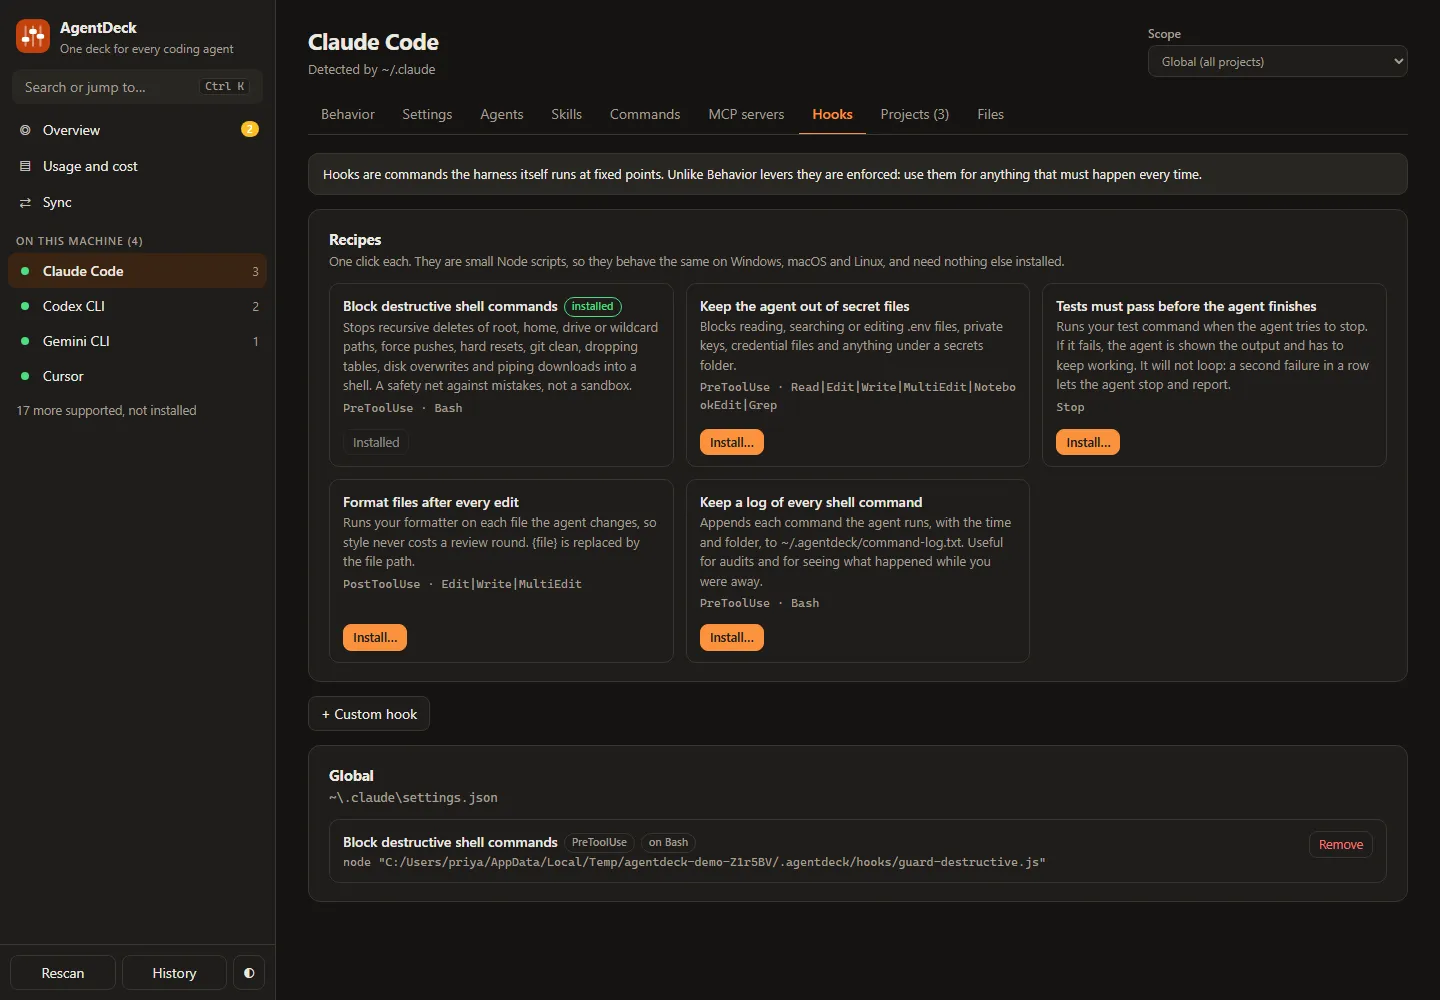The height and width of the screenshot is (1000, 1440).
Task: Install 'Keep a log of every shell command'
Action: click(732, 637)
